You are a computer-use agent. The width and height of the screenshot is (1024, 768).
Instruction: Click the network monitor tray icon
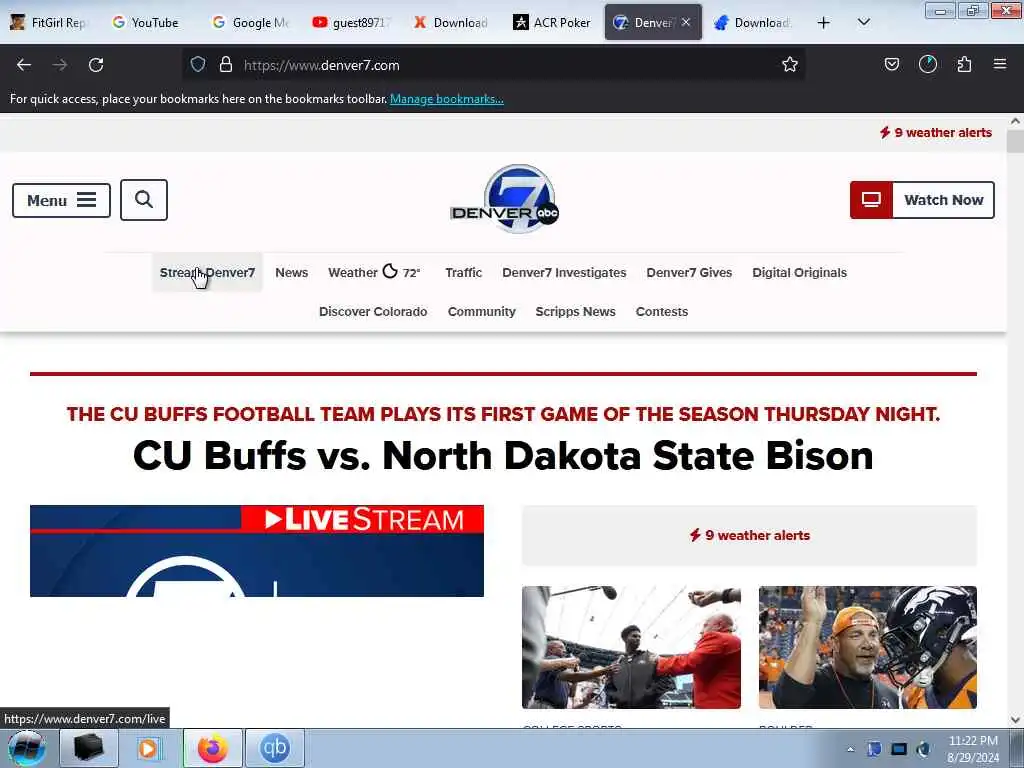click(899, 749)
